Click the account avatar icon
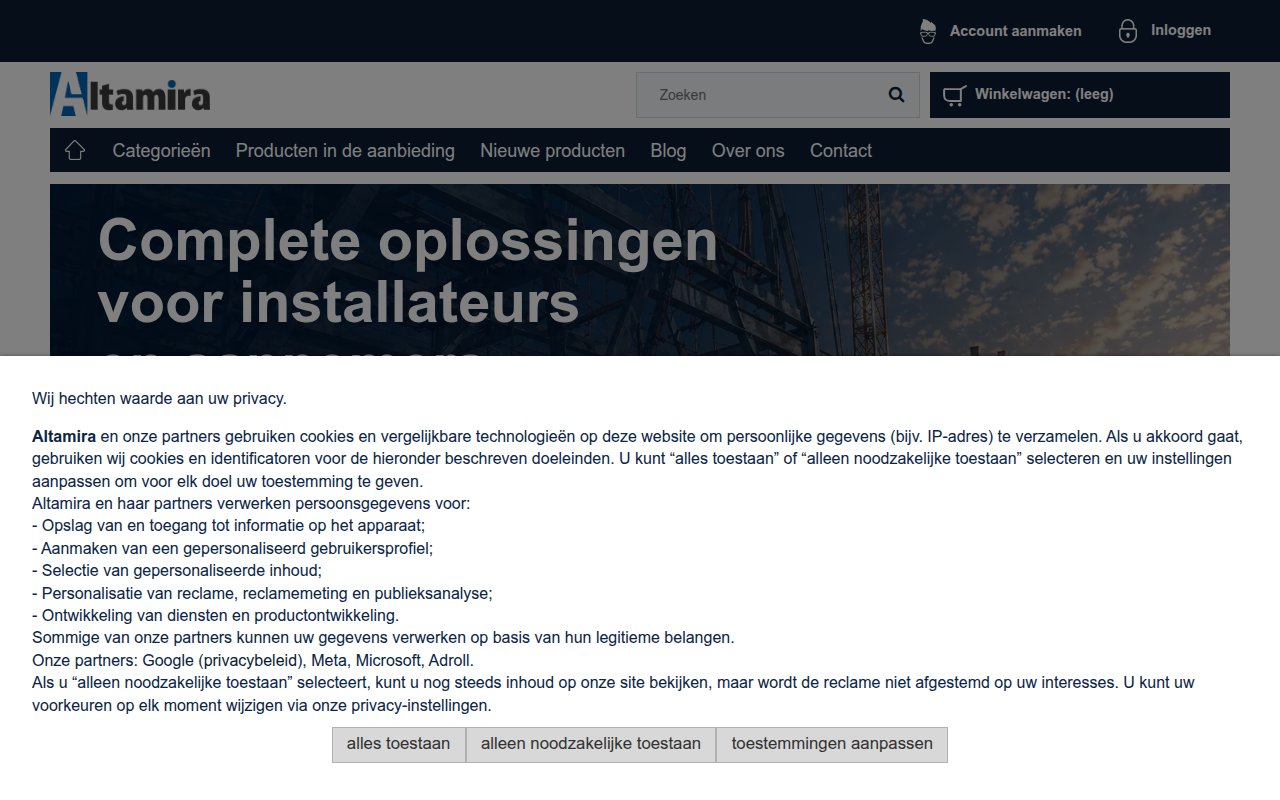 928,31
